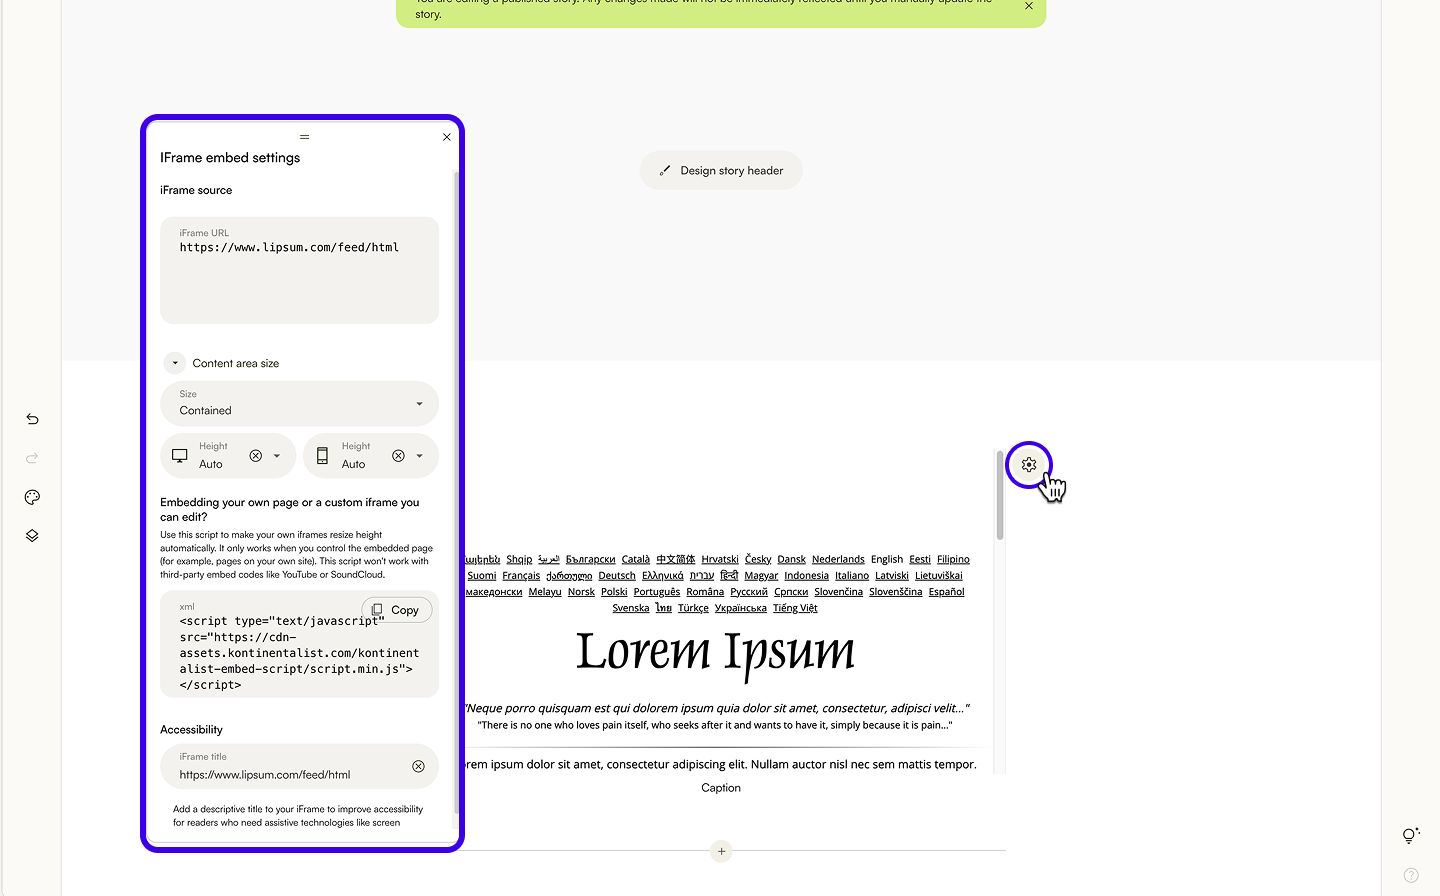Clear the mobile height value
Image resolution: width=1440 pixels, height=896 pixels.
click(398, 456)
